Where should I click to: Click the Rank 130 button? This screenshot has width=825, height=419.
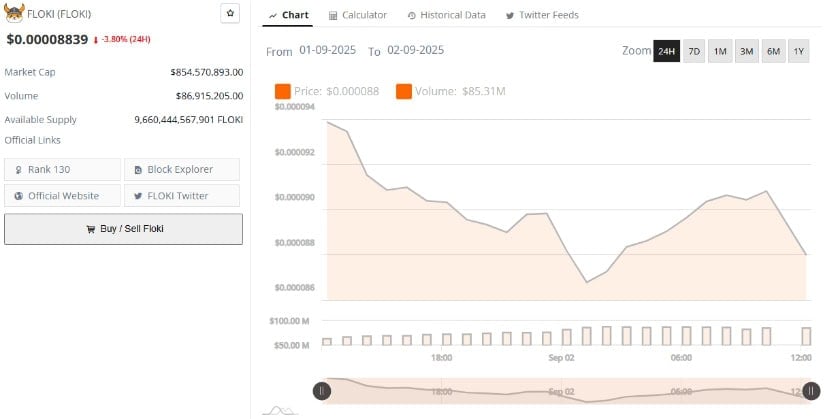[63, 169]
